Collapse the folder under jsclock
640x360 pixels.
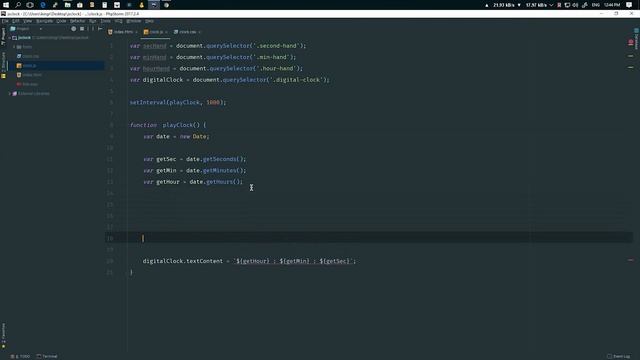14,47
